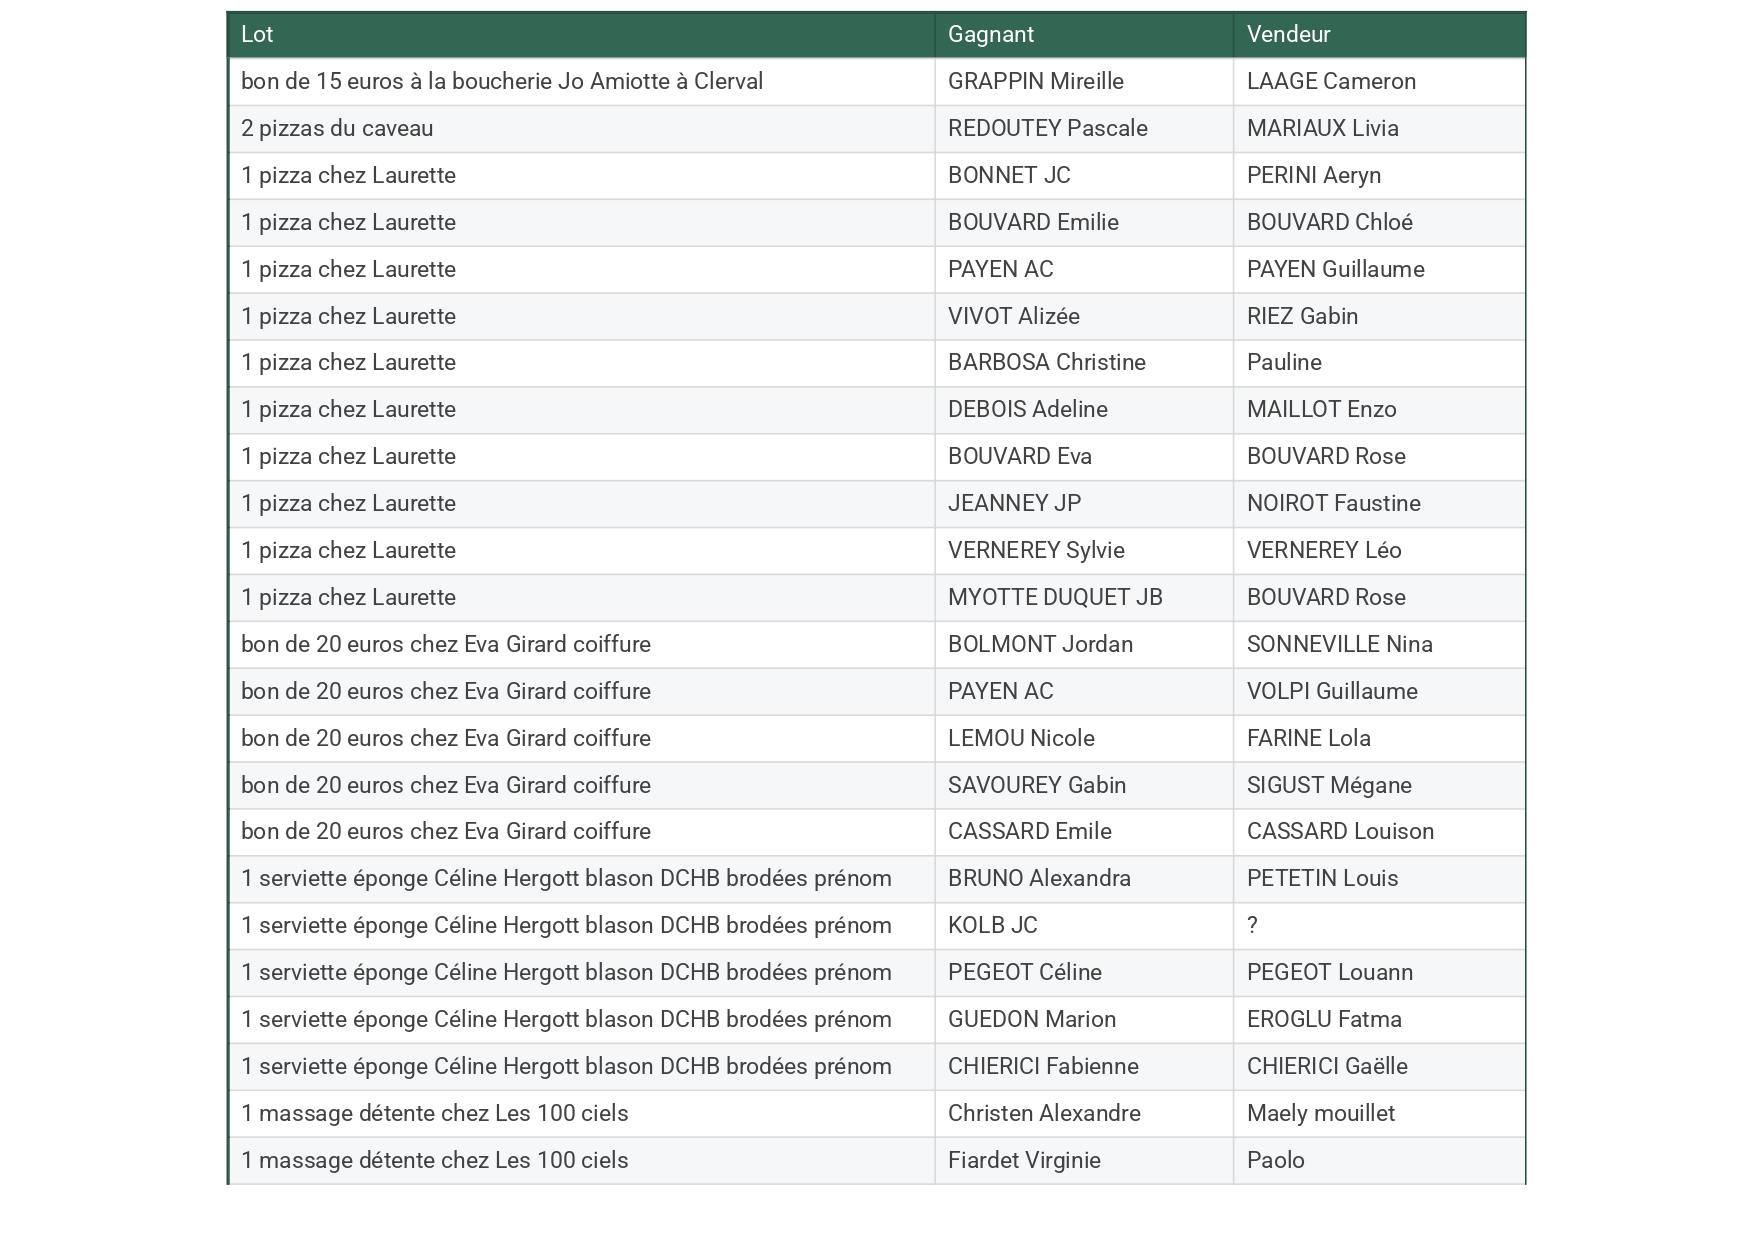Click the seller cell reading 'Paolo'

(x=1275, y=1161)
